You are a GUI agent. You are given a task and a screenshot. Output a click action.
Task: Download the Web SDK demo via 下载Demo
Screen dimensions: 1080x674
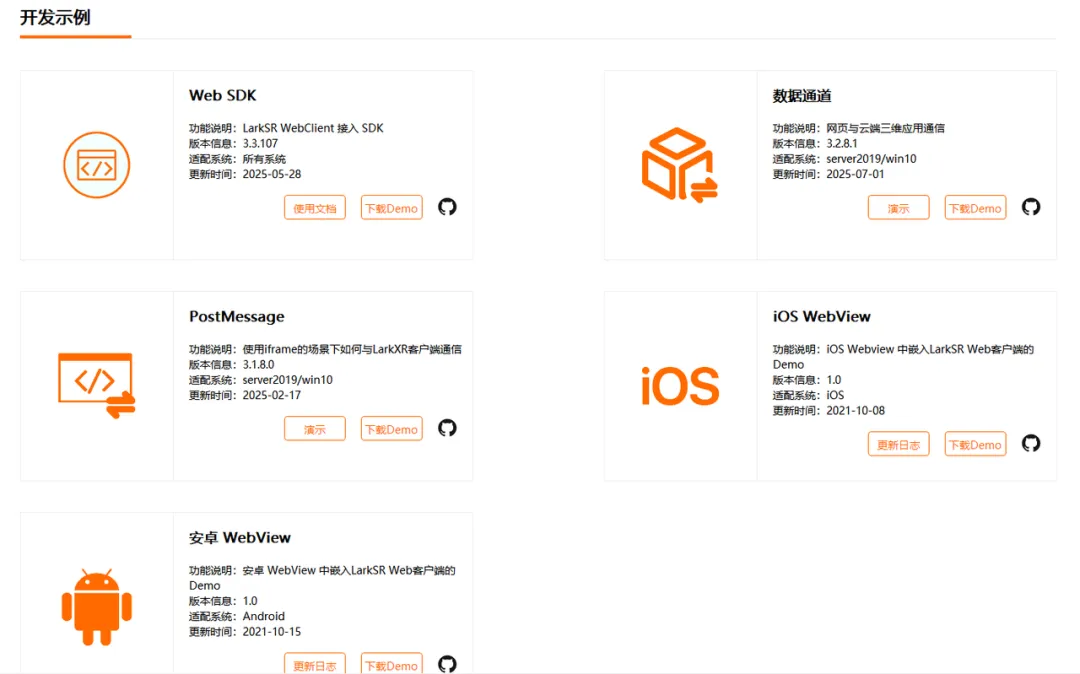click(x=391, y=208)
